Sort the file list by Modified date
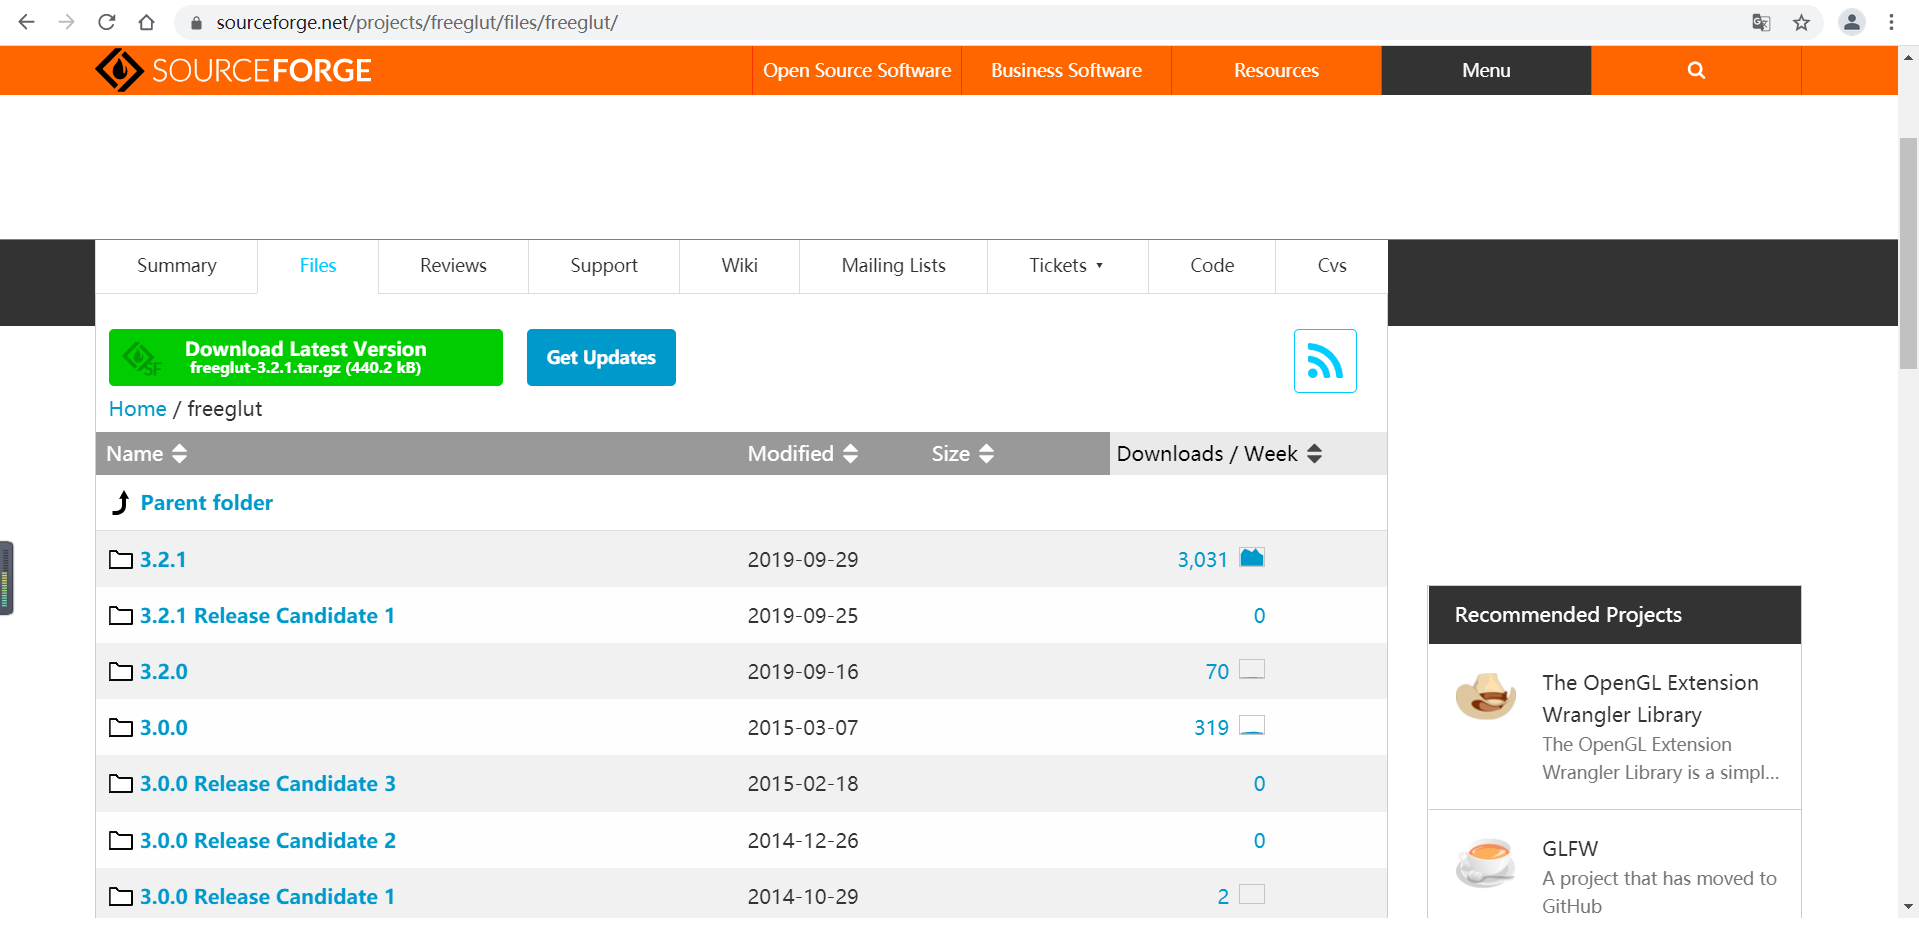This screenshot has width=1919, height=925. click(x=803, y=453)
